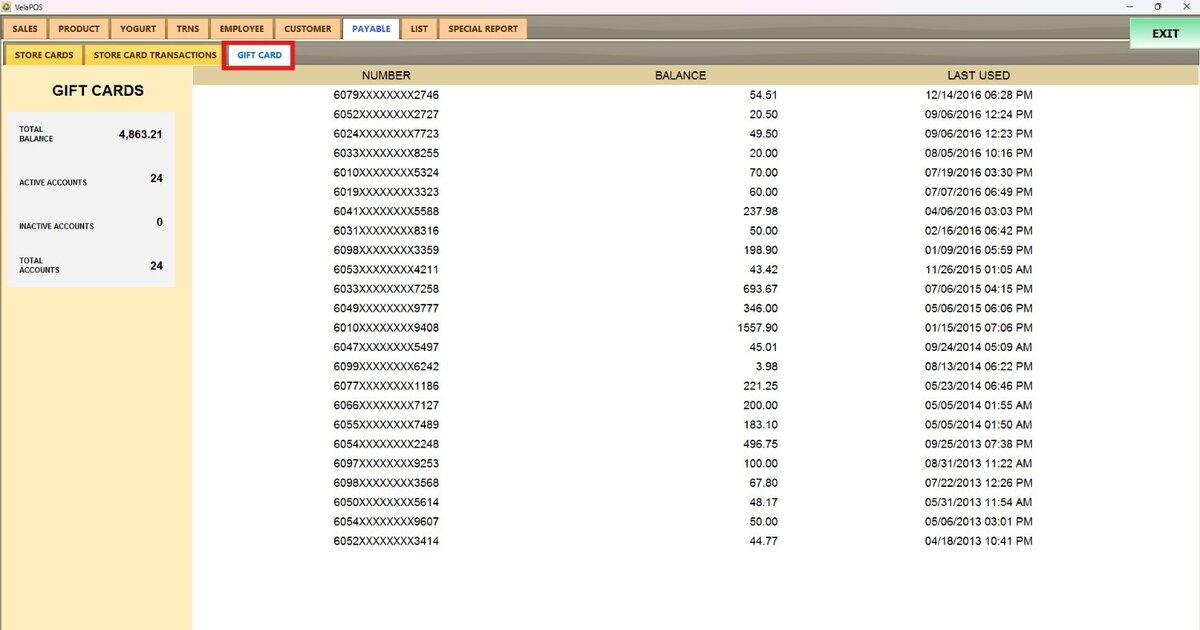View STORE CARD TRANSACTIONS sub-tab
This screenshot has width=1200, height=630.
155,55
